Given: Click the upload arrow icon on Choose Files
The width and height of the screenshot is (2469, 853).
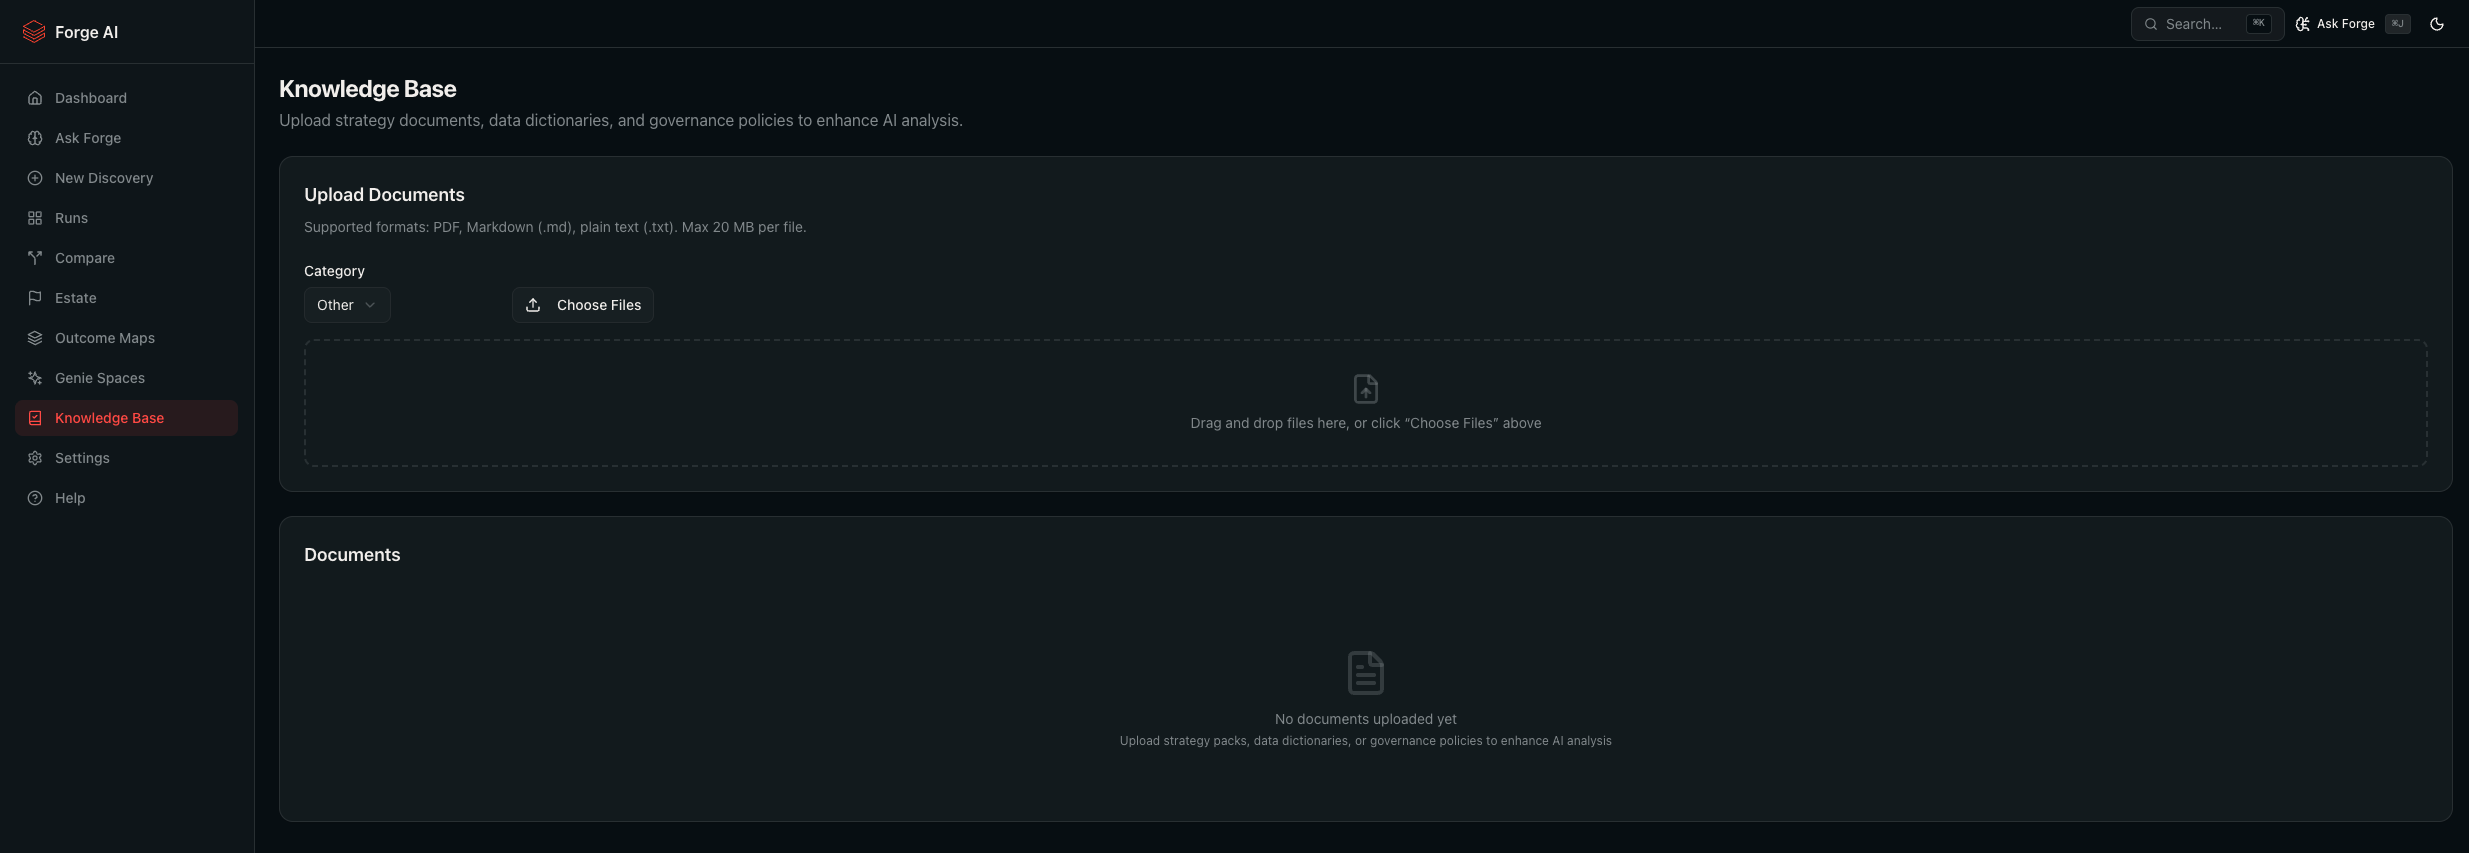Looking at the screenshot, I should pyautogui.click(x=533, y=305).
